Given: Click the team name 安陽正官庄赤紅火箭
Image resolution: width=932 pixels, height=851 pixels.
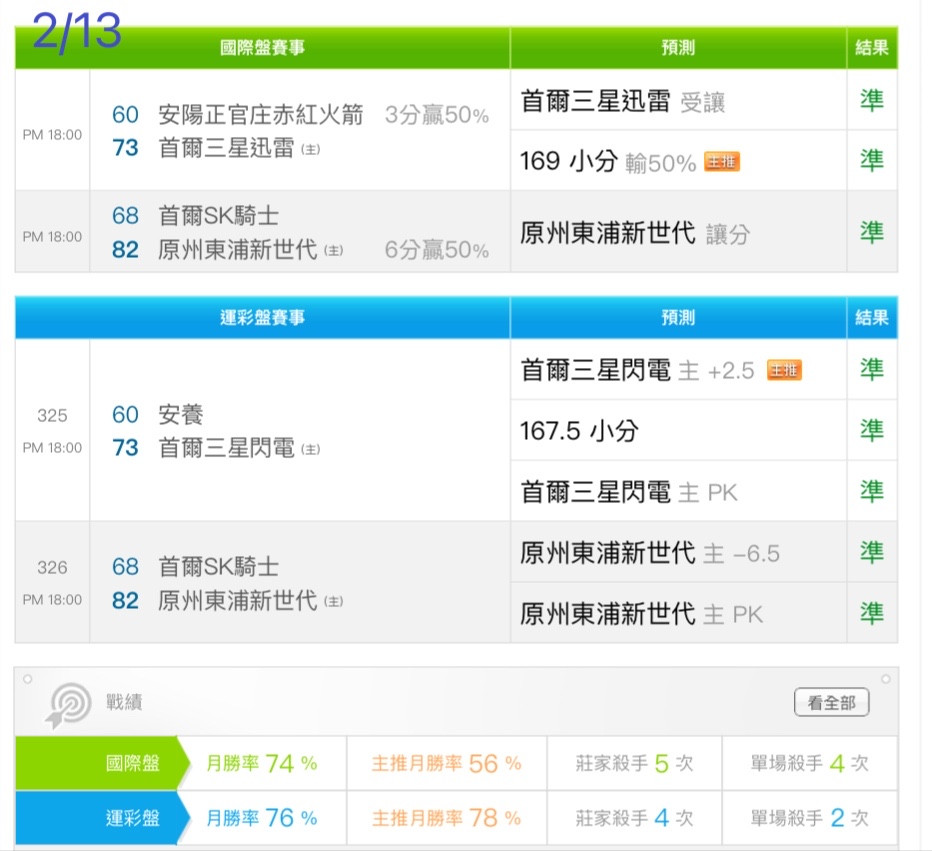Looking at the screenshot, I should (261, 114).
